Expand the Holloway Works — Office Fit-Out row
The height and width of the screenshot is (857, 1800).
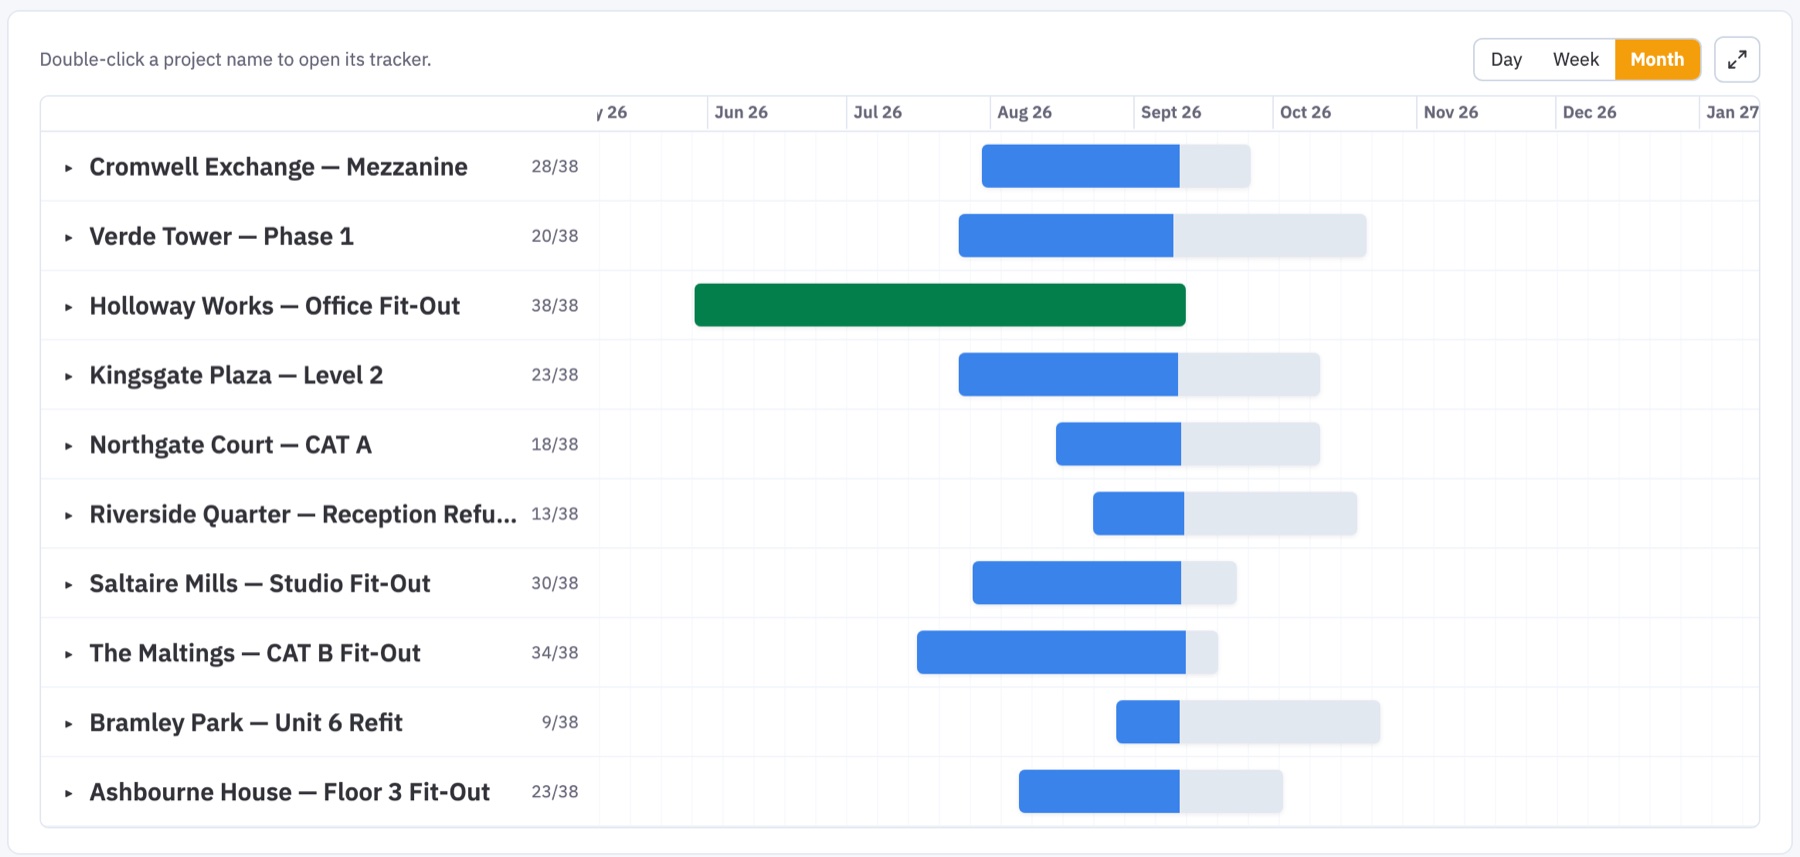click(x=68, y=307)
